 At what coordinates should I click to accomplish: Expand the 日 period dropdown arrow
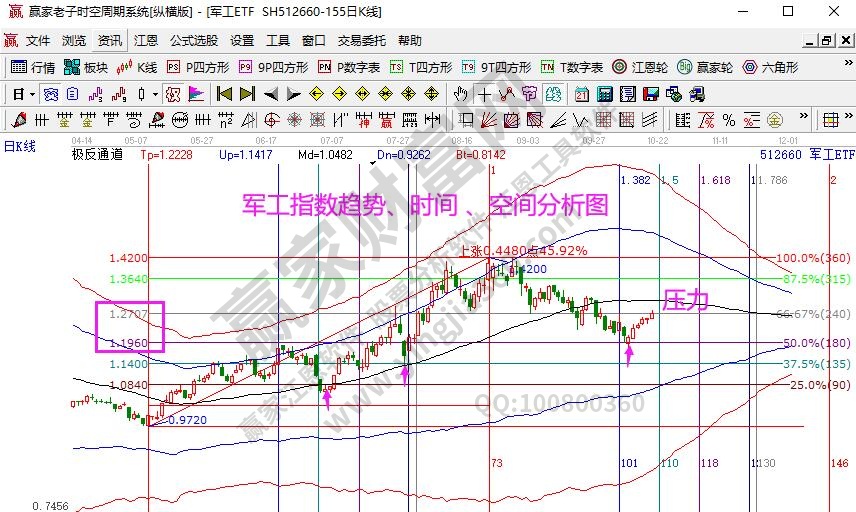coord(32,94)
